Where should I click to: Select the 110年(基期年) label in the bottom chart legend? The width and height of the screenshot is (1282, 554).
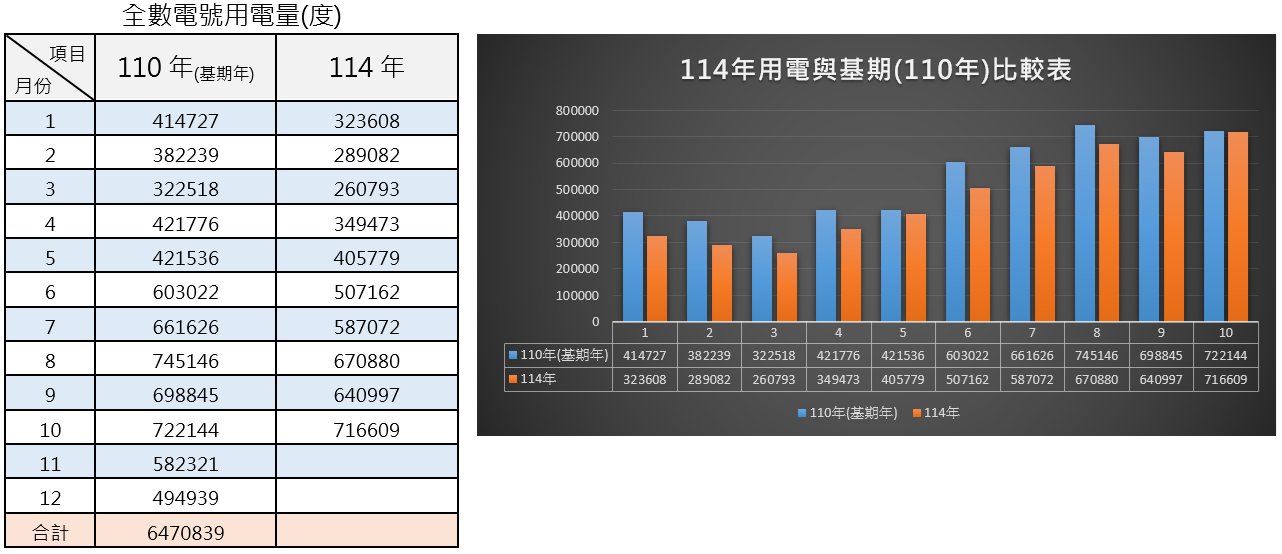(853, 413)
